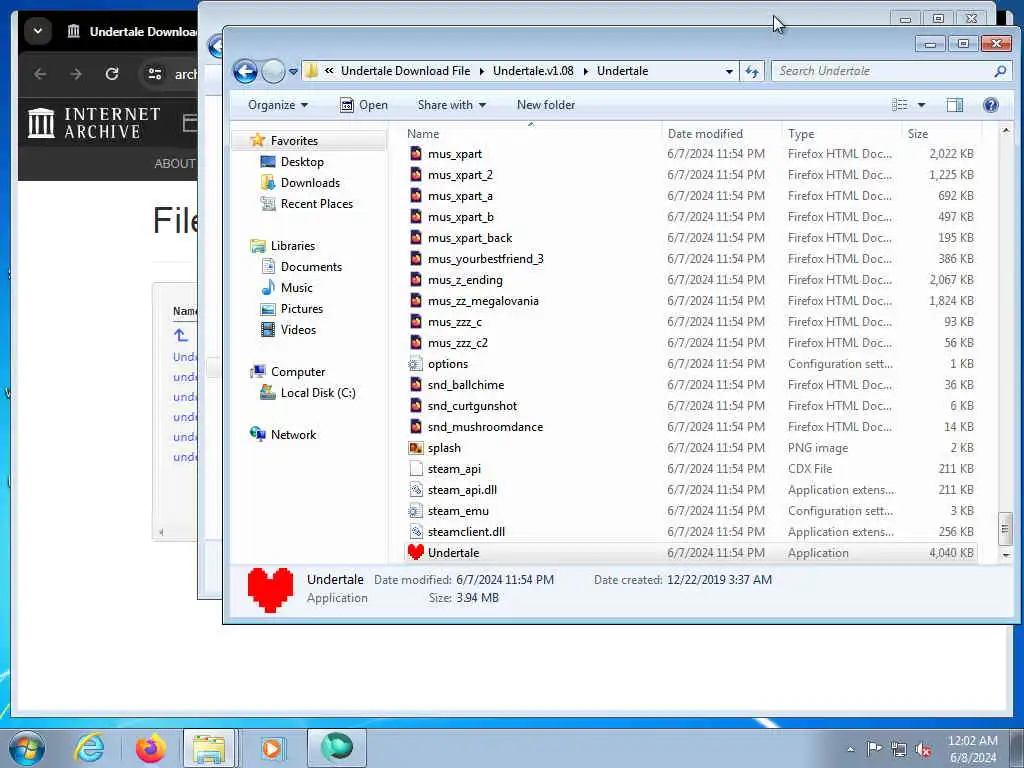Sort files by Size column
Image resolution: width=1024 pixels, height=768 pixels.
click(918, 134)
